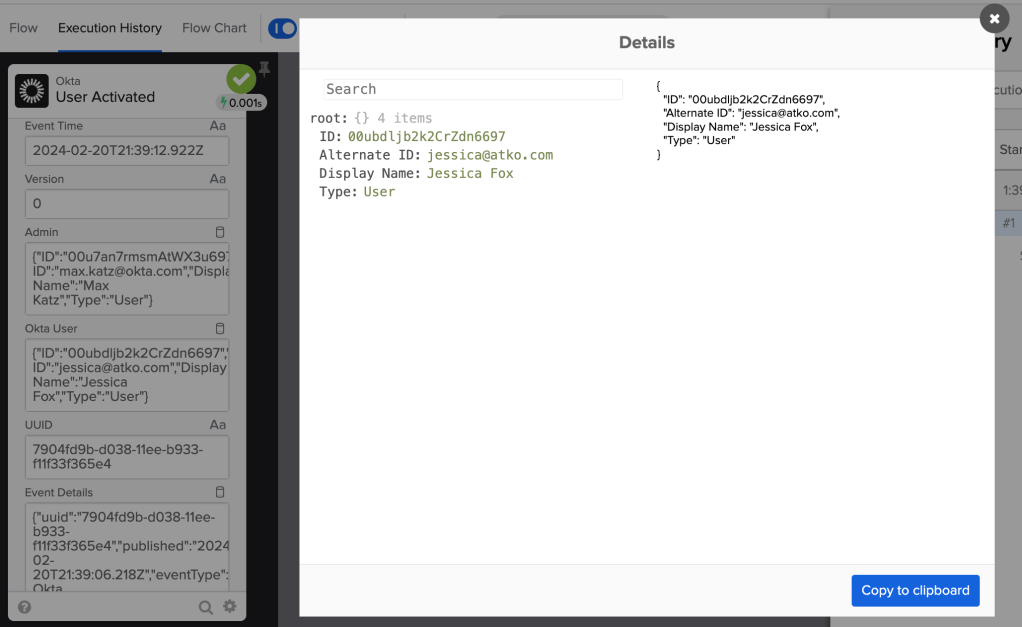Click the Event Details object type icon
Screen dimensions: 1022x627
coord(221,492)
